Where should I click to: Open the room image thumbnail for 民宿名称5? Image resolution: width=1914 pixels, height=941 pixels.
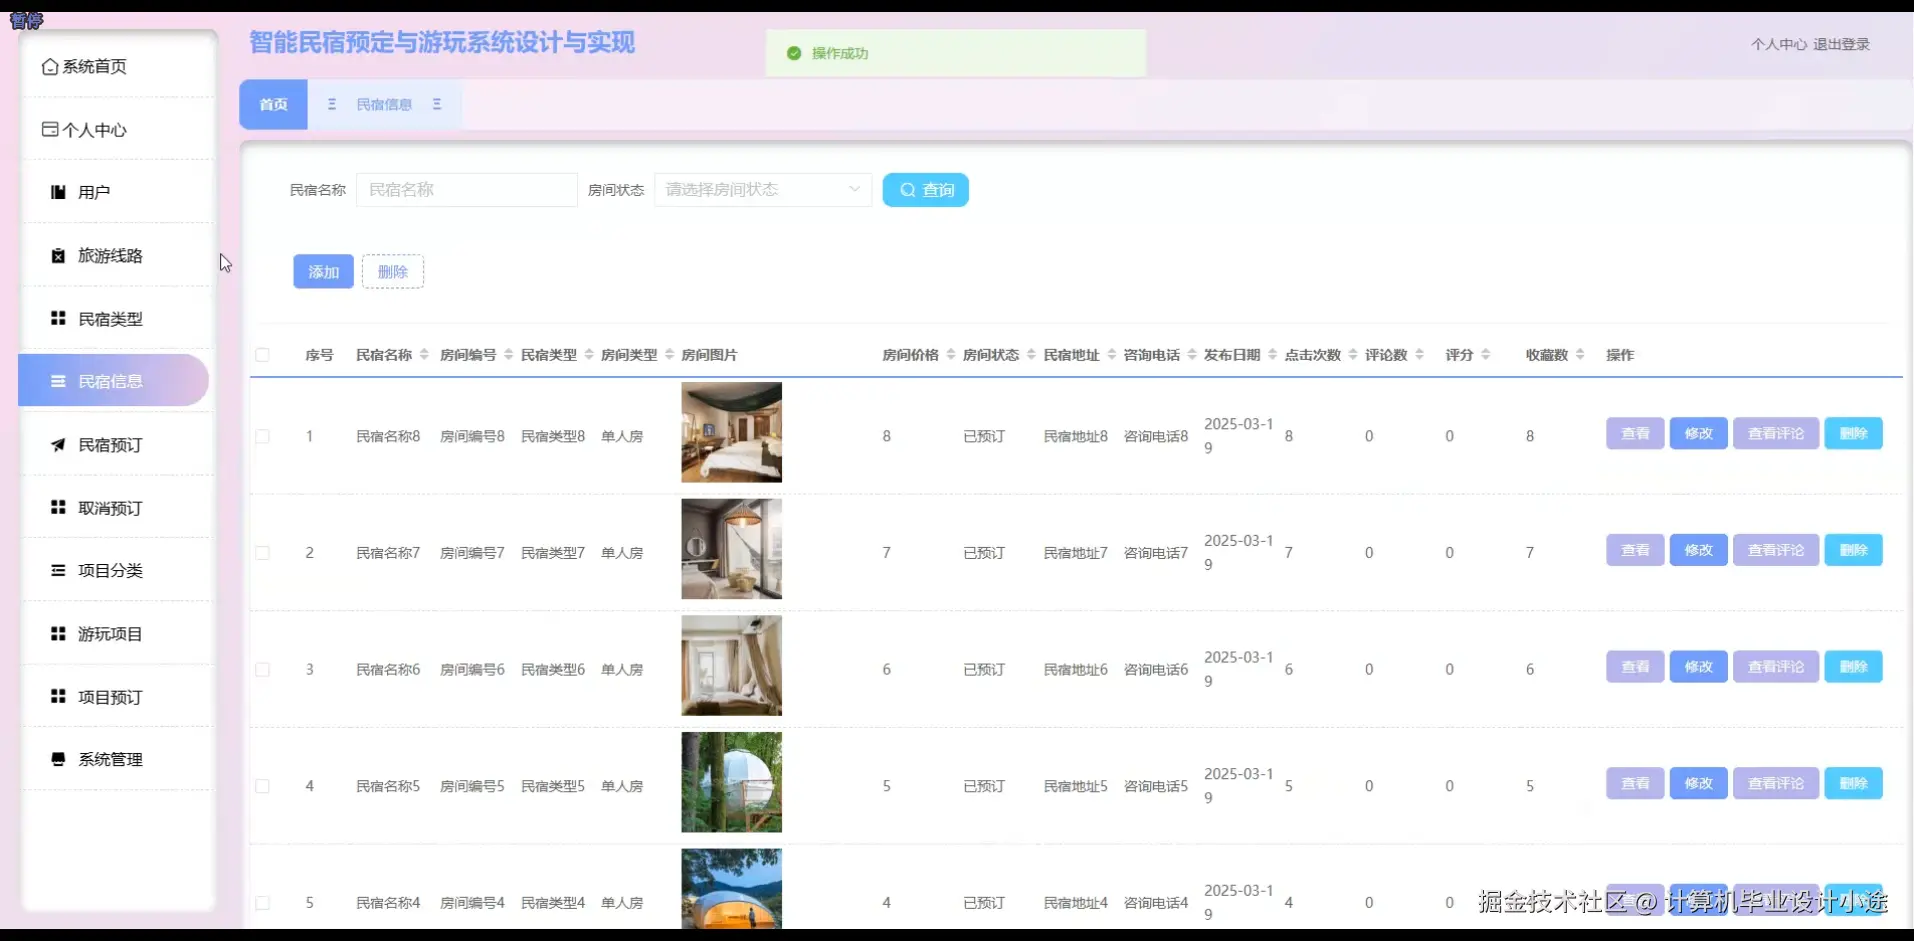[732, 783]
